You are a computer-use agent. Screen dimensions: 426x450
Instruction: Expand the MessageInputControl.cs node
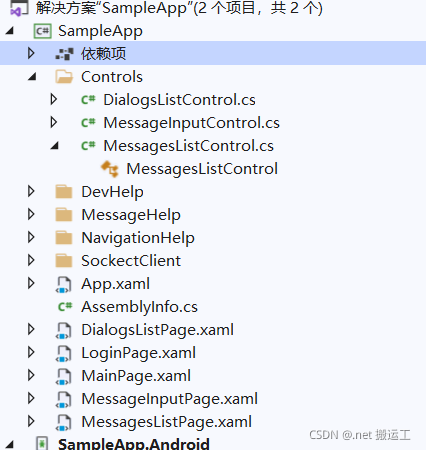point(53,122)
